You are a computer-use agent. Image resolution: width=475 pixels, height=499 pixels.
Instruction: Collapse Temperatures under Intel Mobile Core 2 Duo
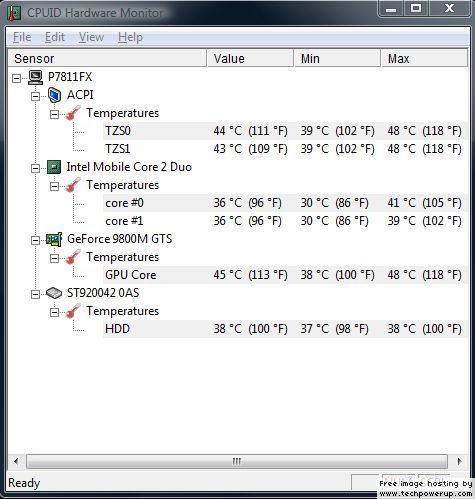(x=54, y=187)
